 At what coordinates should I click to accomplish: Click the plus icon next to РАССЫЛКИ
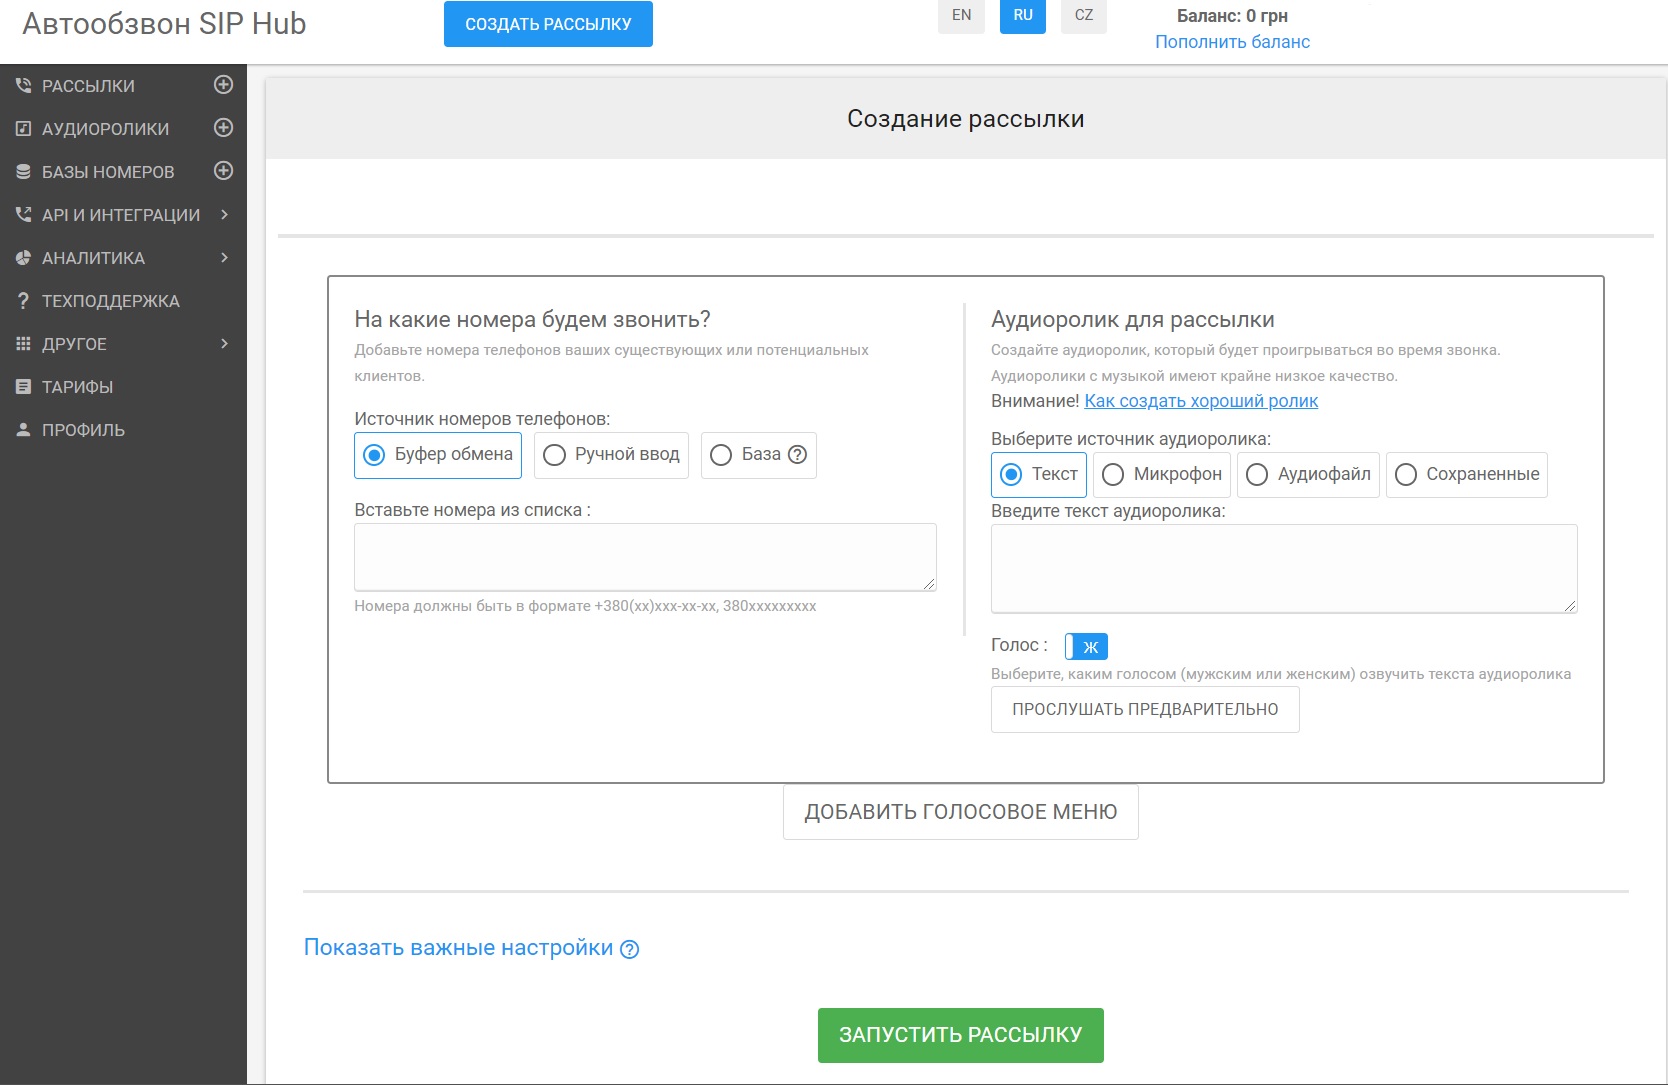224,85
